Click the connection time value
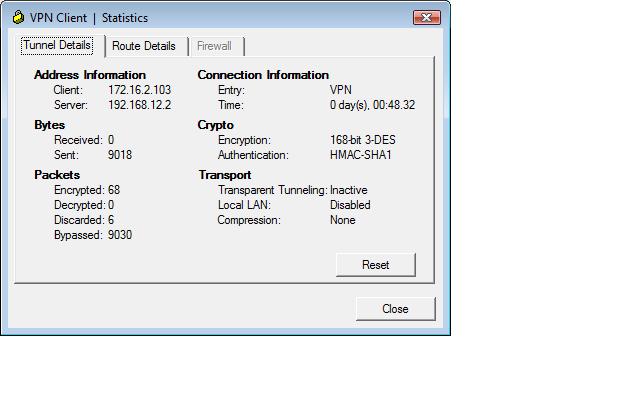640x400 pixels. [x=372, y=105]
